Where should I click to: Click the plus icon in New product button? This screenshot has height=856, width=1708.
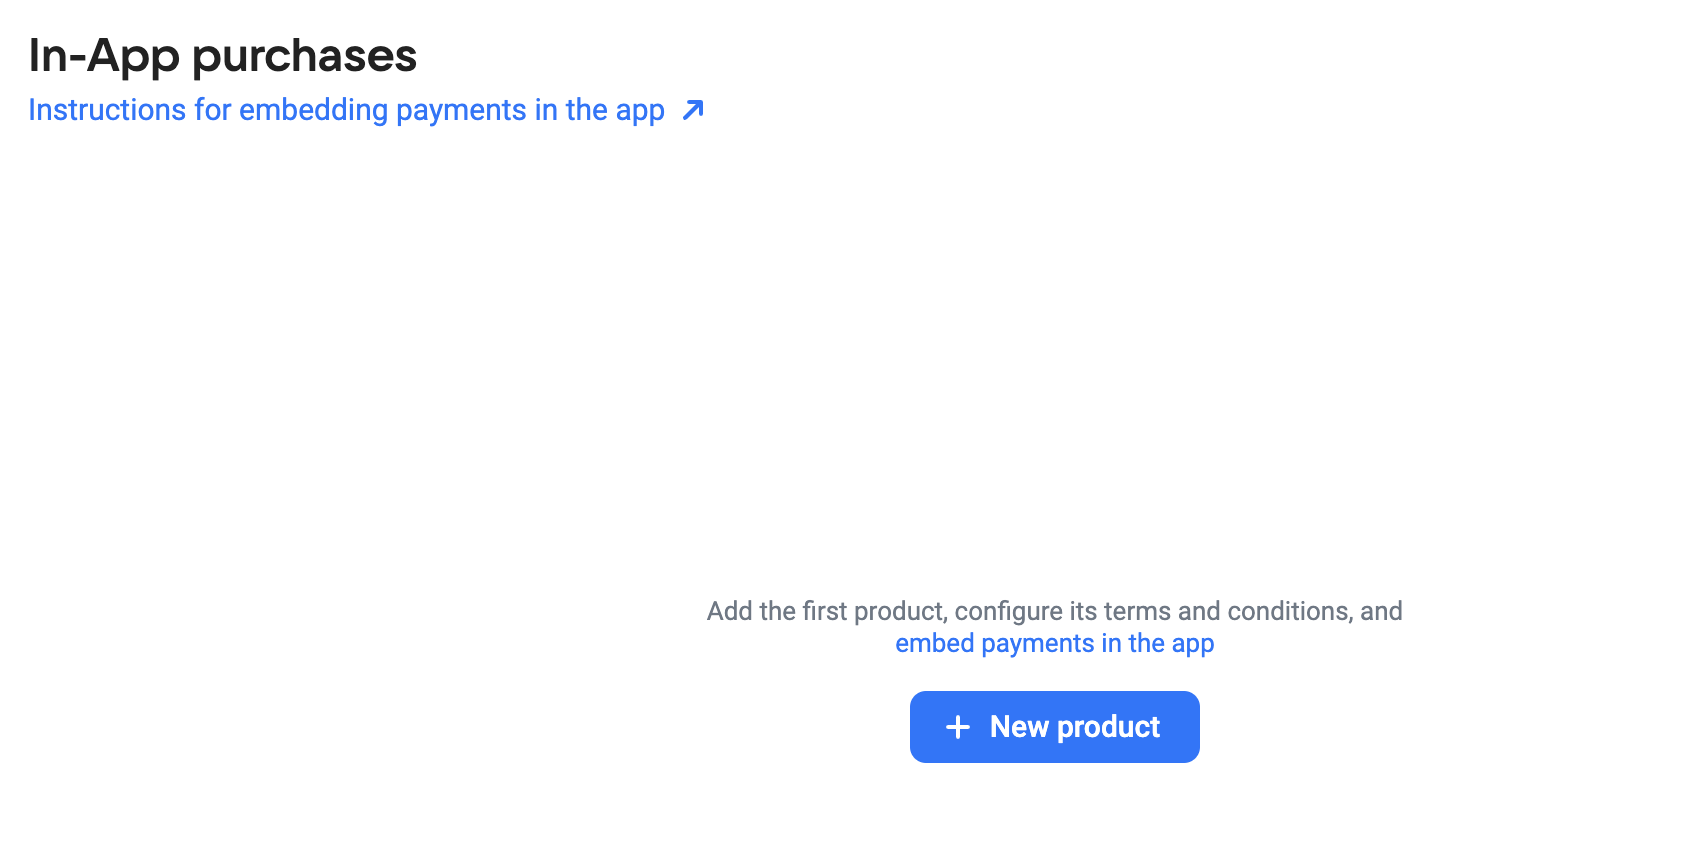958,727
